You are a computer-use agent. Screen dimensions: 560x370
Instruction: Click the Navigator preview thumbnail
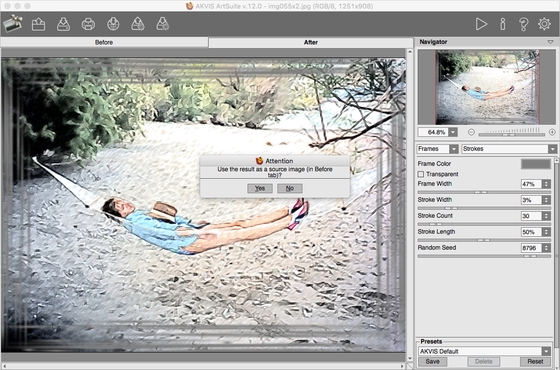click(x=487, y=87)
